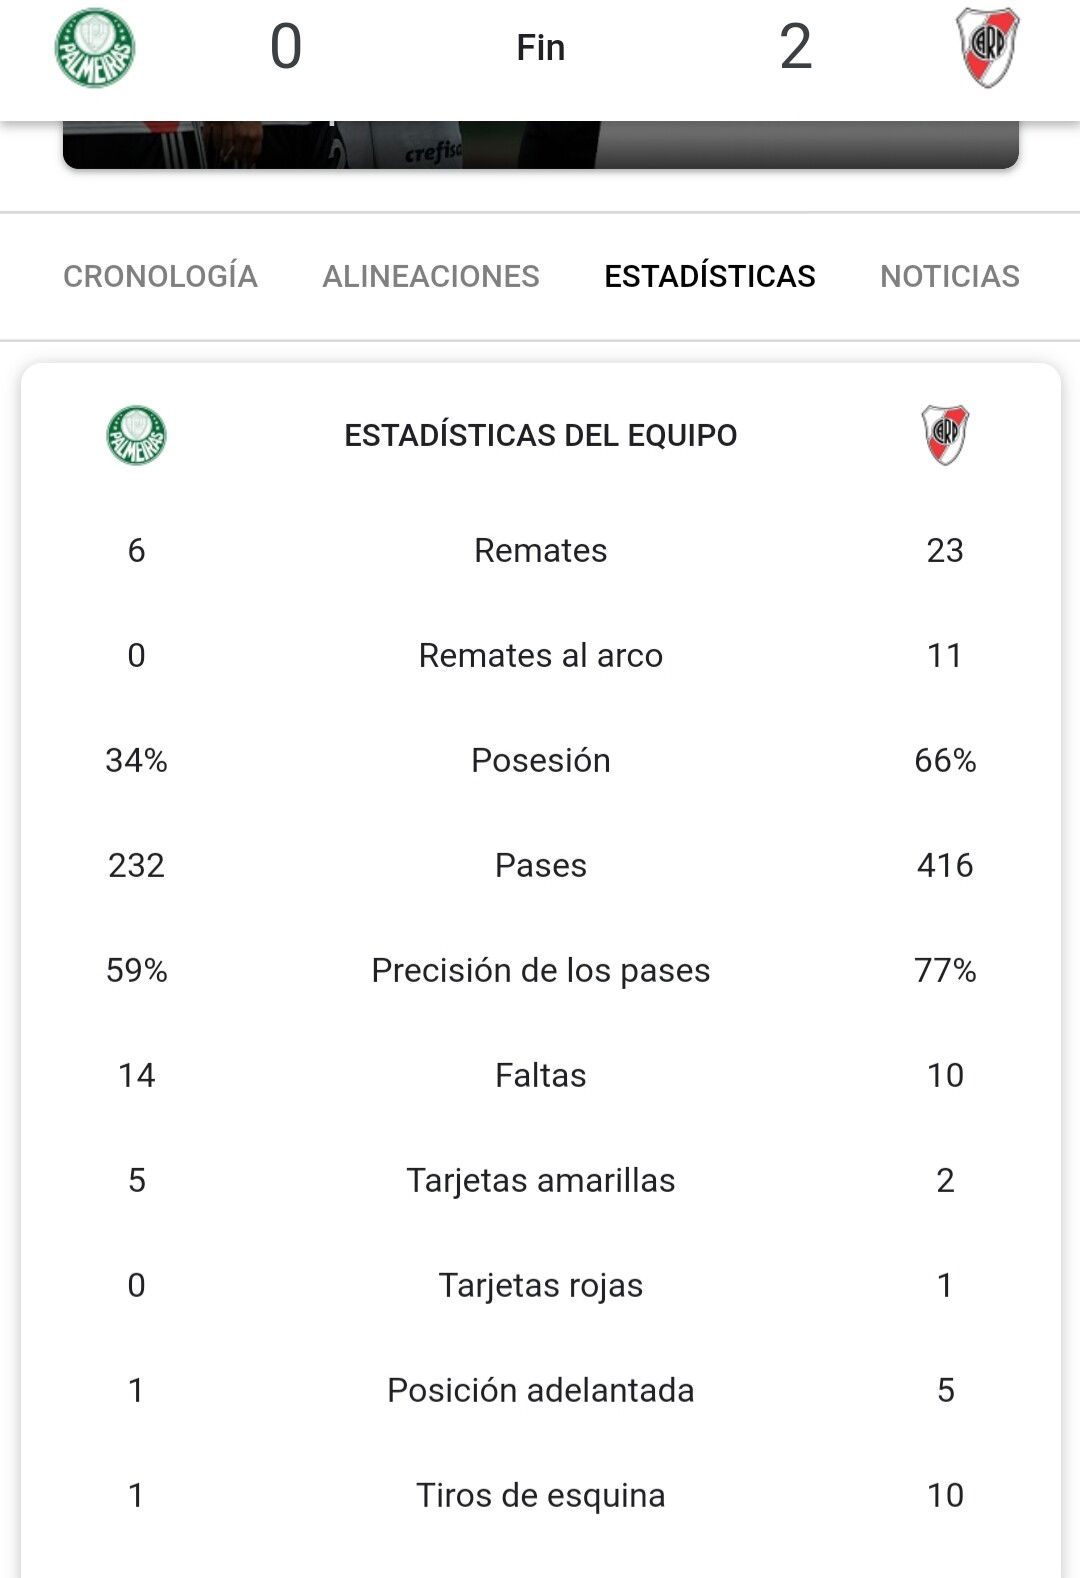Click River Plate's 66% possession value

click(945, 760)
